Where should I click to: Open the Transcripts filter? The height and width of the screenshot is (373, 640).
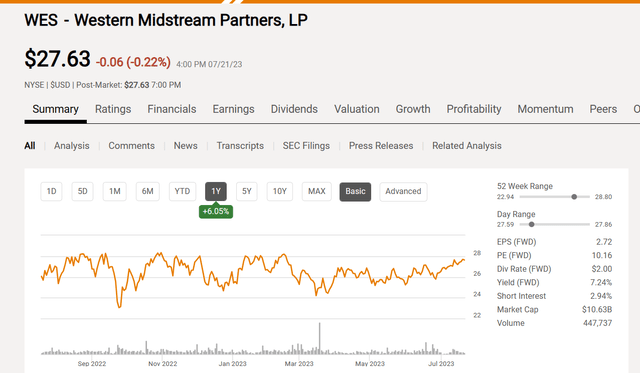pos(240,146)
